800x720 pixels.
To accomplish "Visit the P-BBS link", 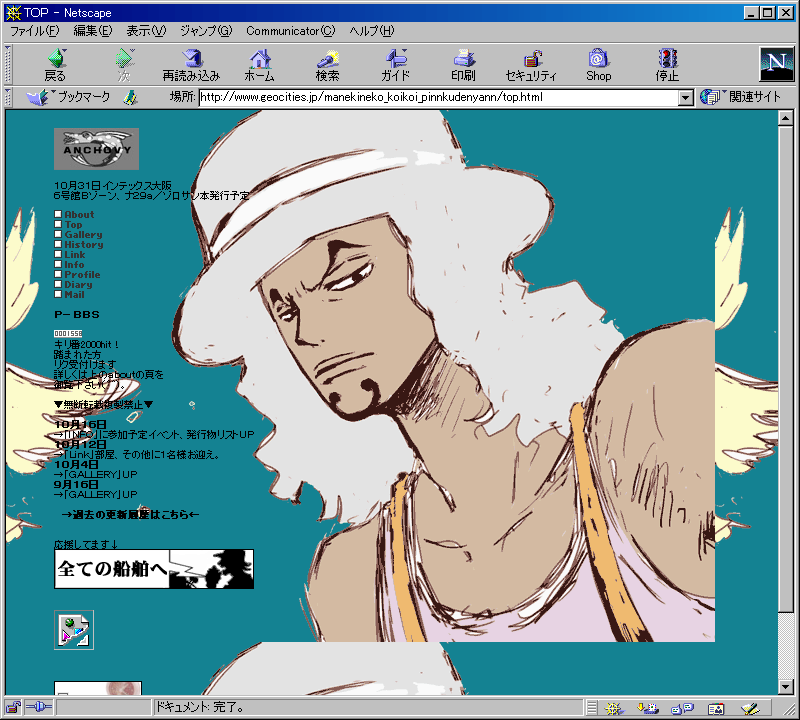I will [77, 315].
